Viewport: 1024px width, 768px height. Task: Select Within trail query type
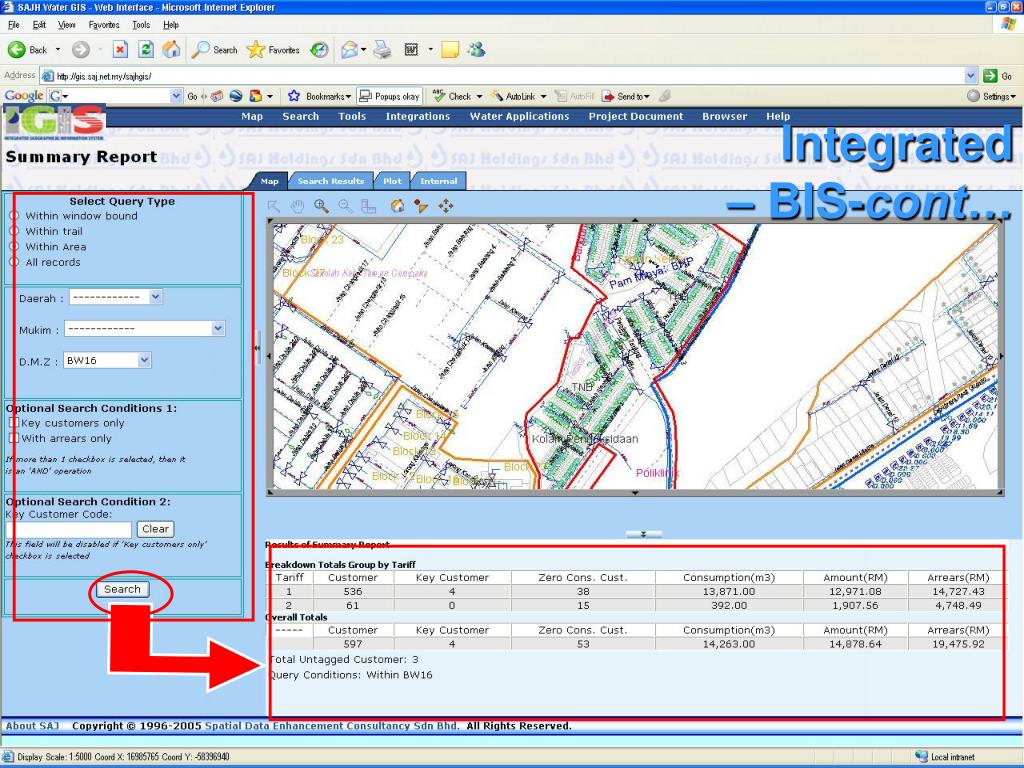[14, 231]
